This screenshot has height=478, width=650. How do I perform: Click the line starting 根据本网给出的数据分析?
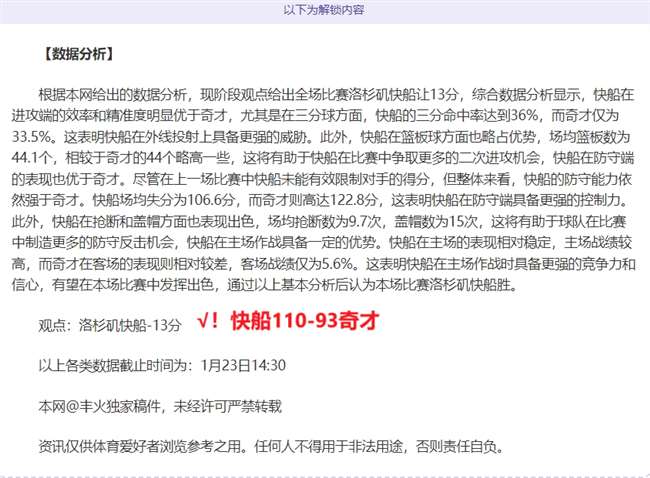(x=336, y=95)
